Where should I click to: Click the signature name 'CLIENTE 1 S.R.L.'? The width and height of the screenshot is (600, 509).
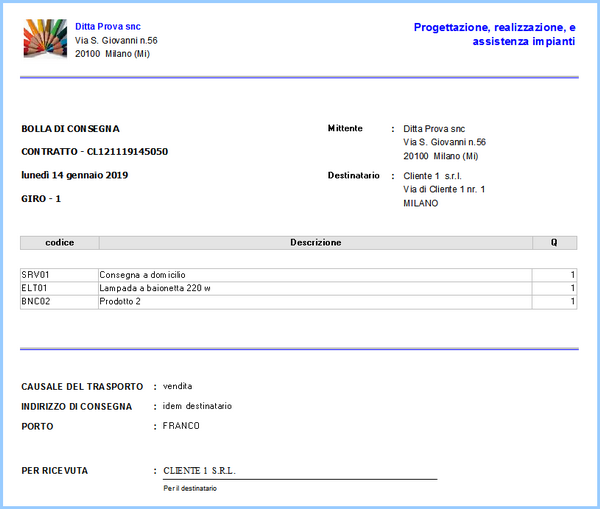[199, 471]
